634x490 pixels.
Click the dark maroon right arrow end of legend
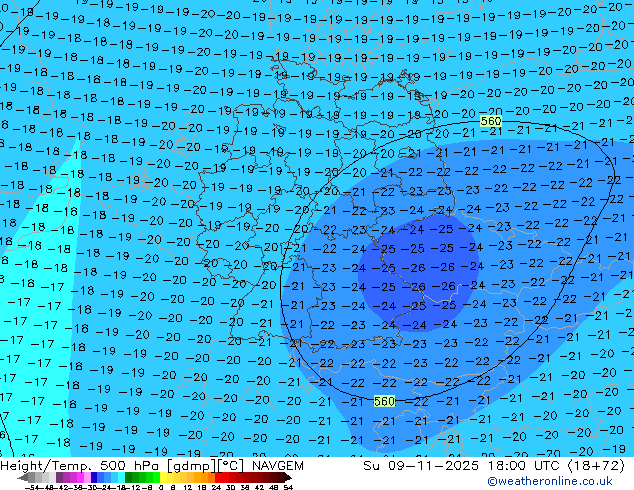click(288, 477)
